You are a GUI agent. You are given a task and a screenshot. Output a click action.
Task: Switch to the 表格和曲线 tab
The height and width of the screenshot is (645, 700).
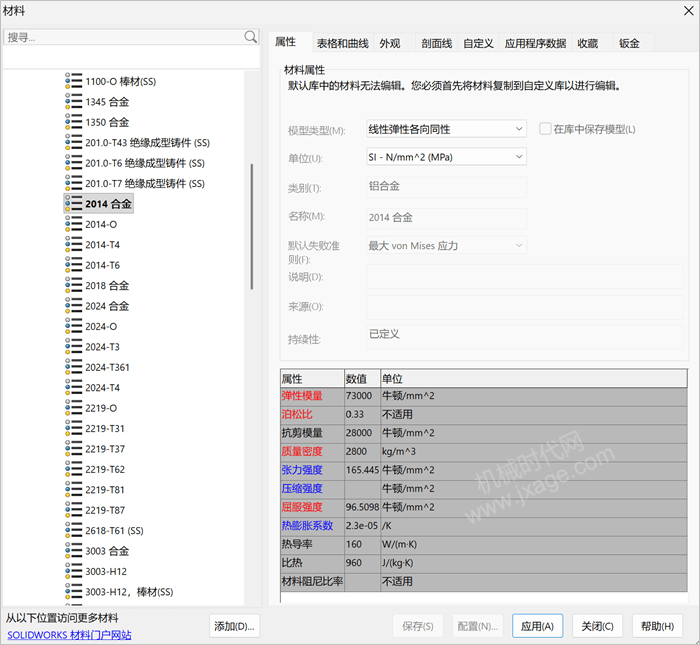(342, 43)
